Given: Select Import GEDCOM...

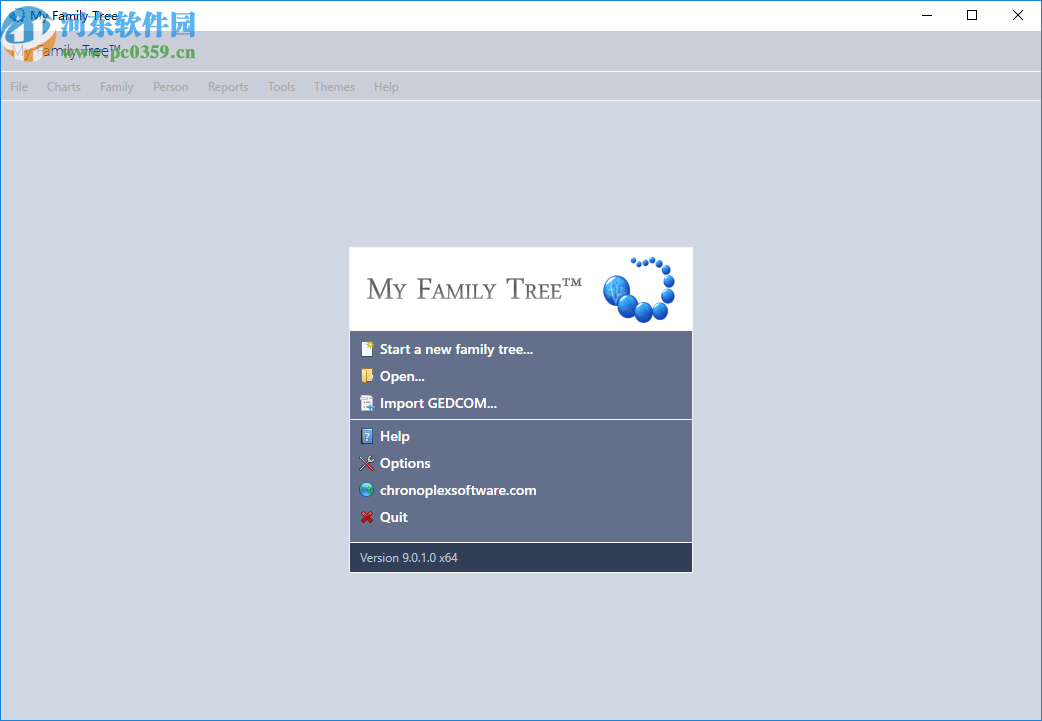Looking at the screenshot, I should (439, 403).
